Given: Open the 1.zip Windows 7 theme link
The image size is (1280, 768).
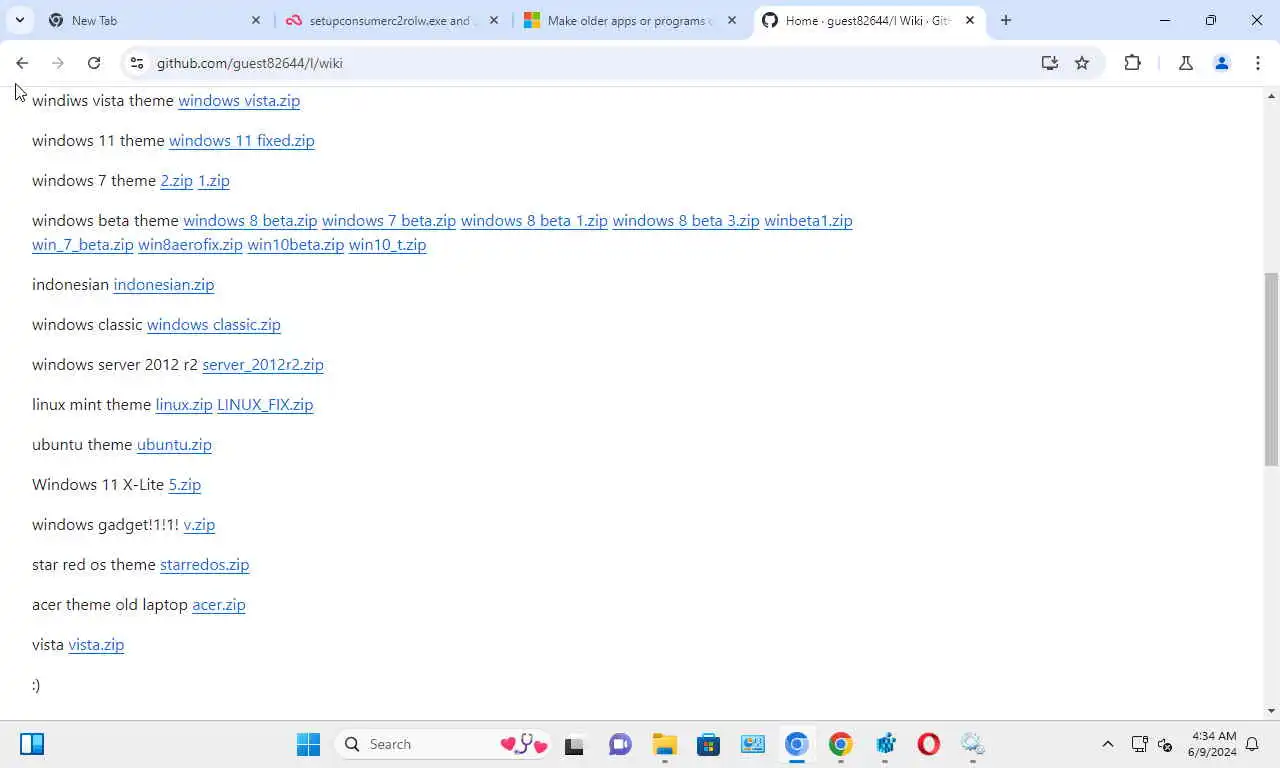Looking at the screenshot, I should point(213,181).
